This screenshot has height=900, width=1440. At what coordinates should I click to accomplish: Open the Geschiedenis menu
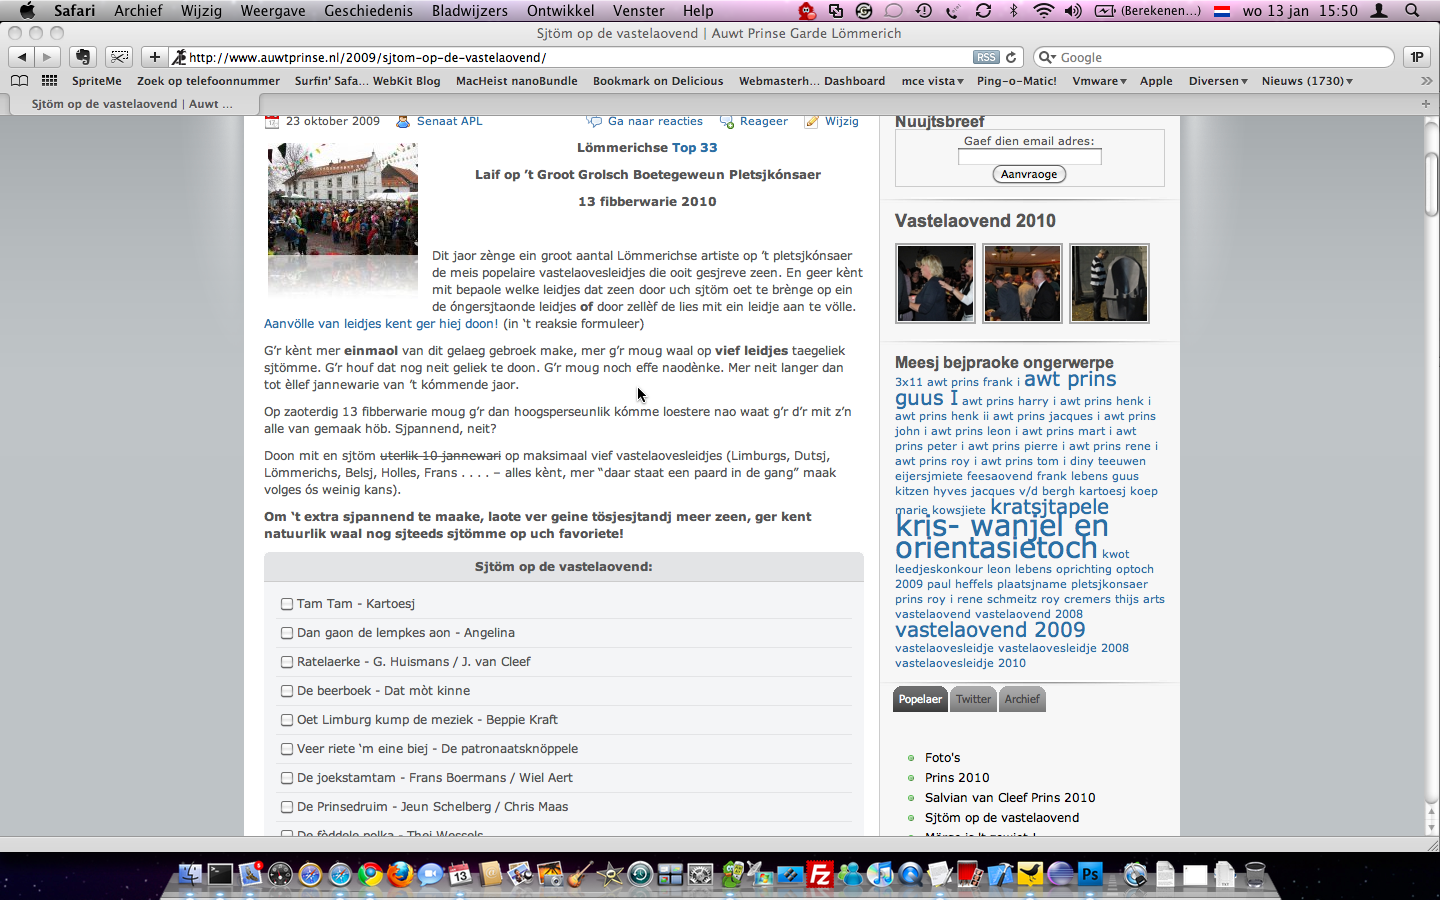click(x=368, y=11)
